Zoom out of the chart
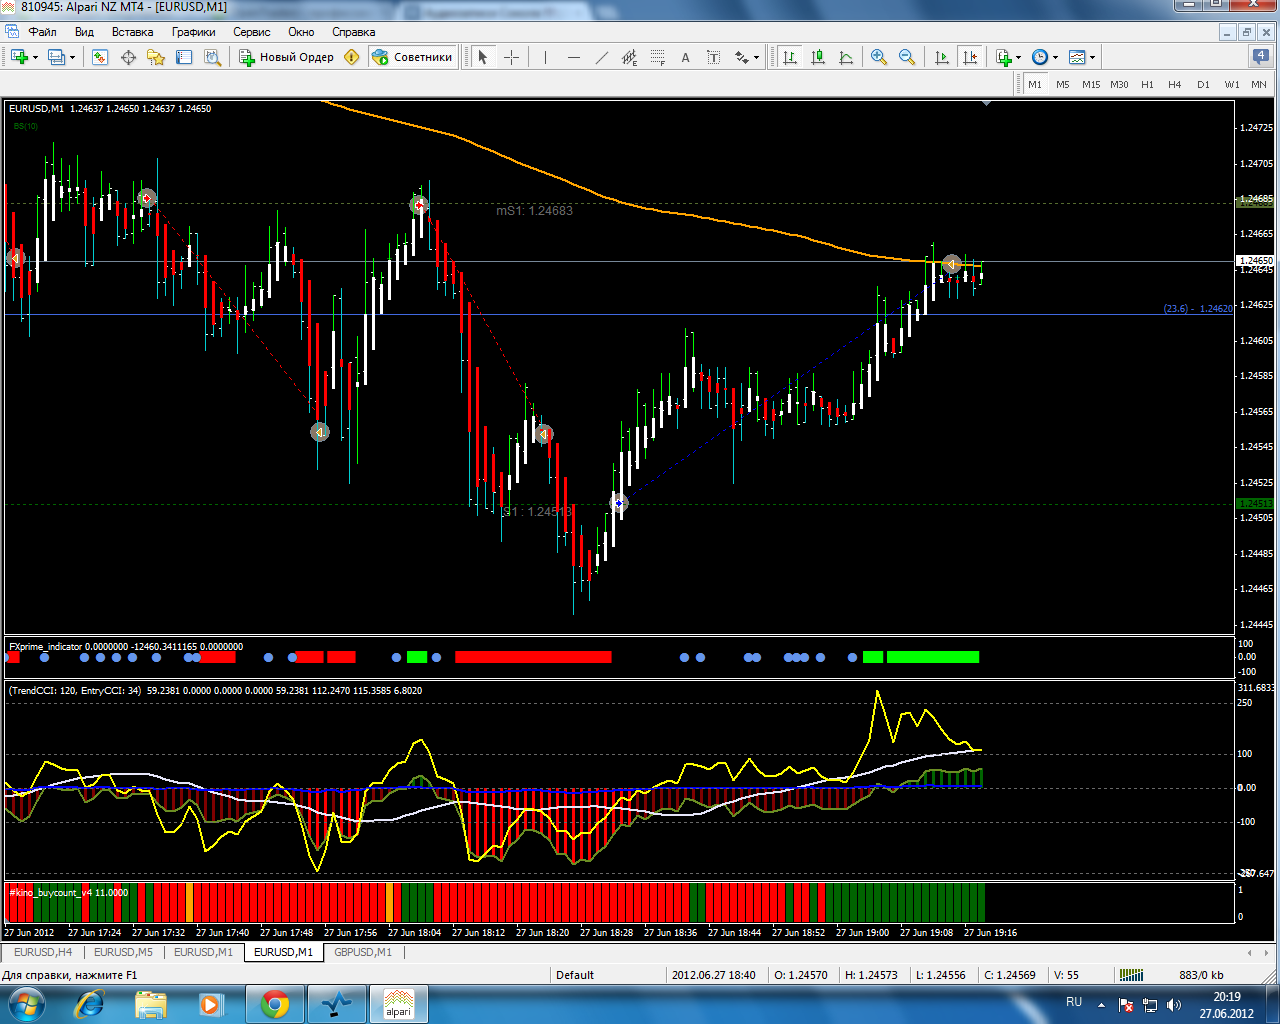 tap(906, 57)
